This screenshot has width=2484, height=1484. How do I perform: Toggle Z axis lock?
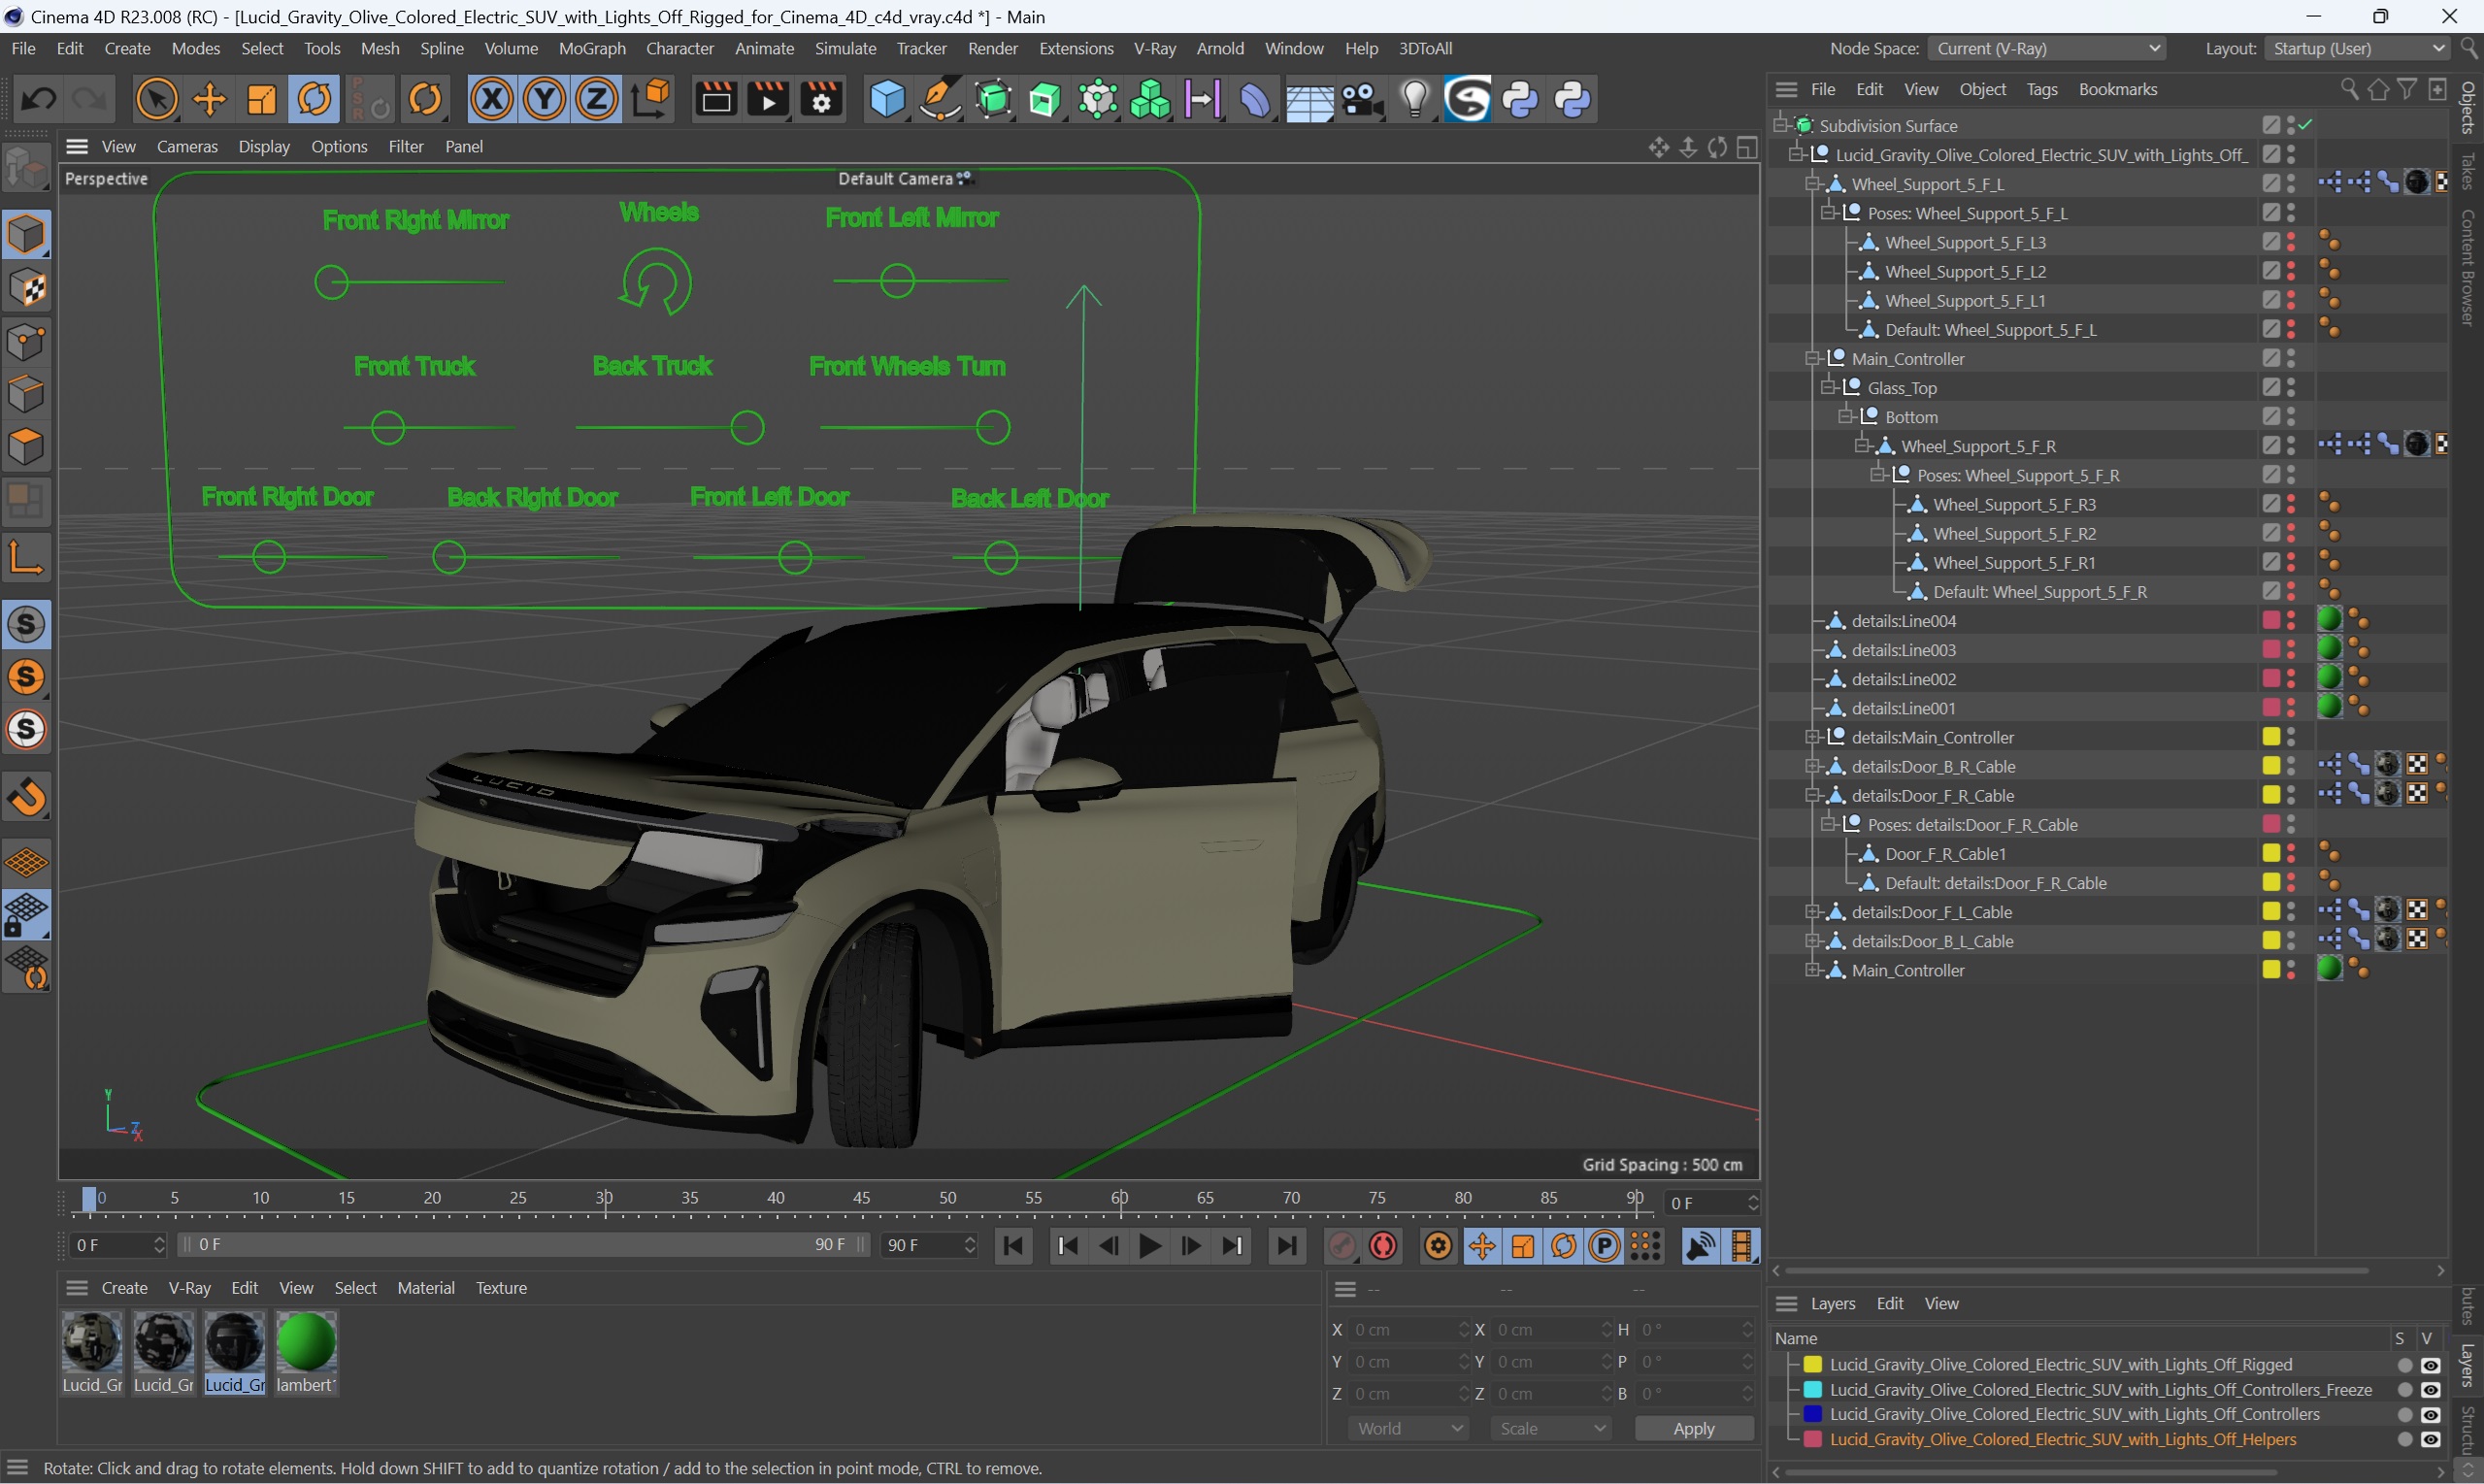[x=597, y=99]
